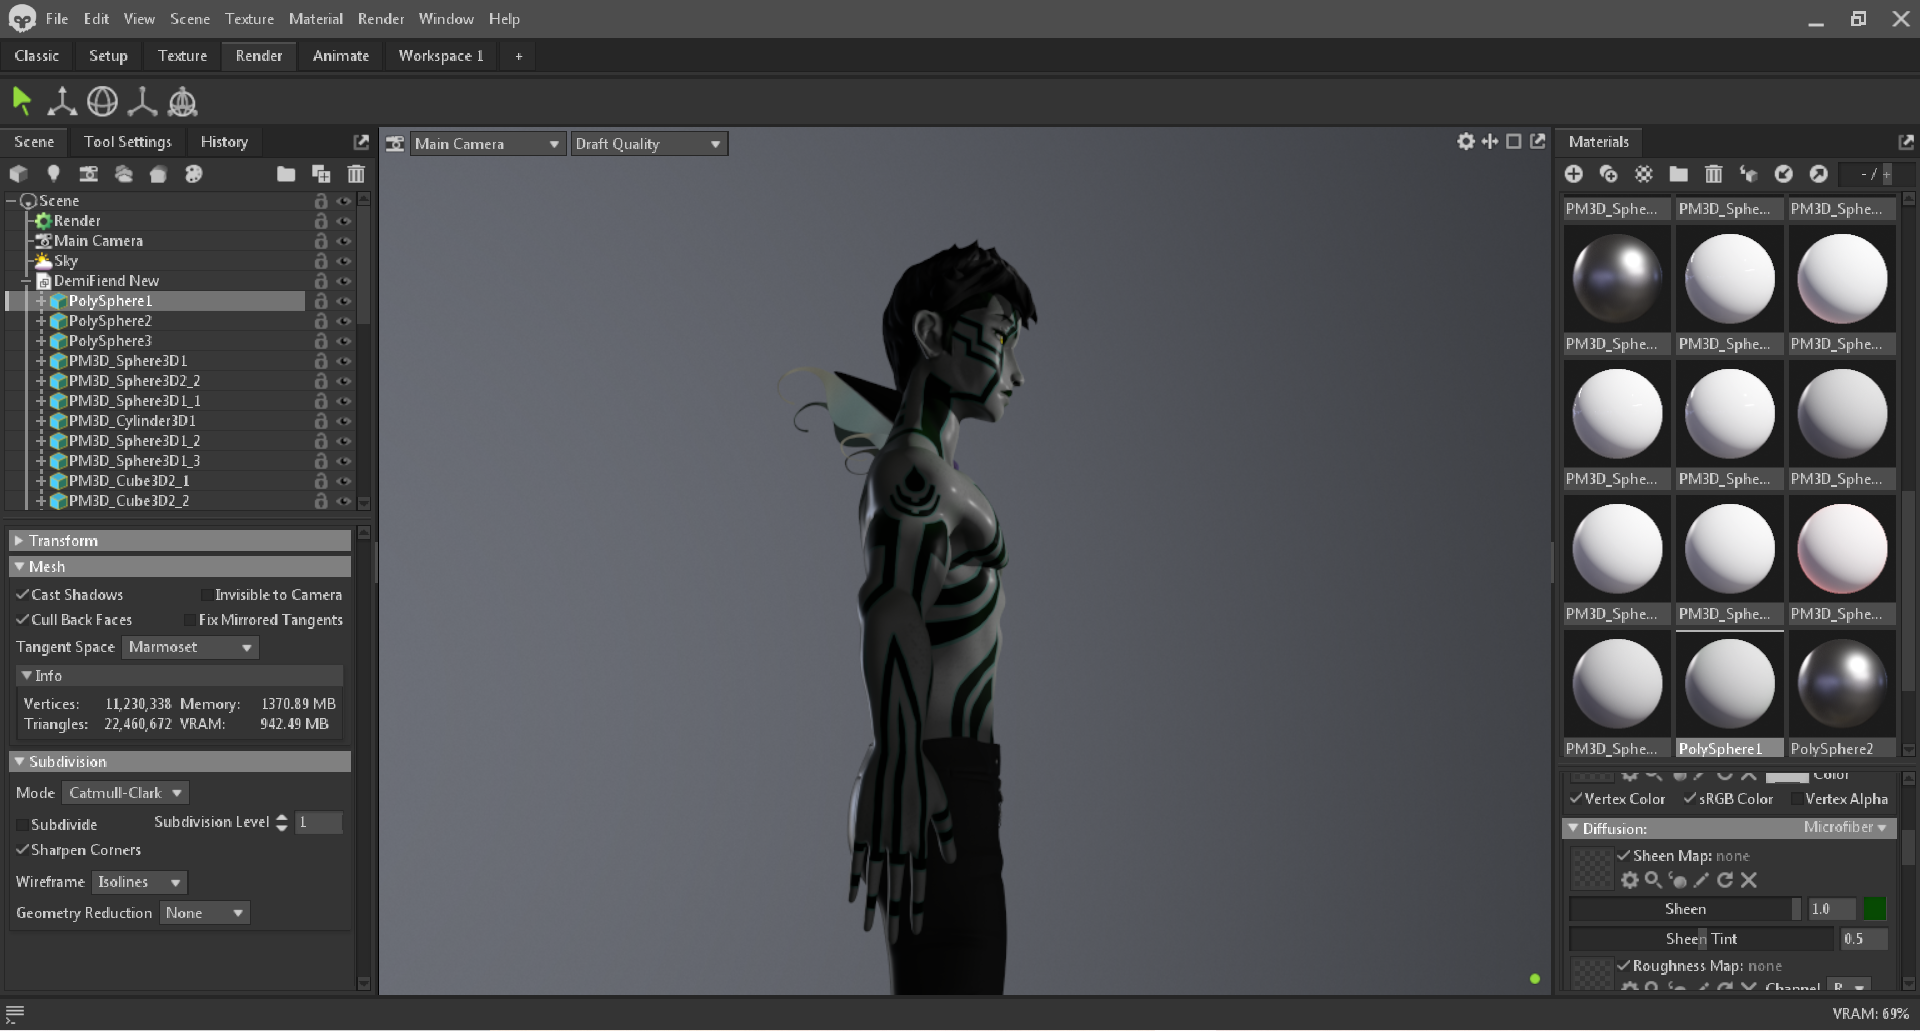The image size is (1920, 1031).
Task: Toggle Vertex Color checkbox
Action: (1576, 798)
